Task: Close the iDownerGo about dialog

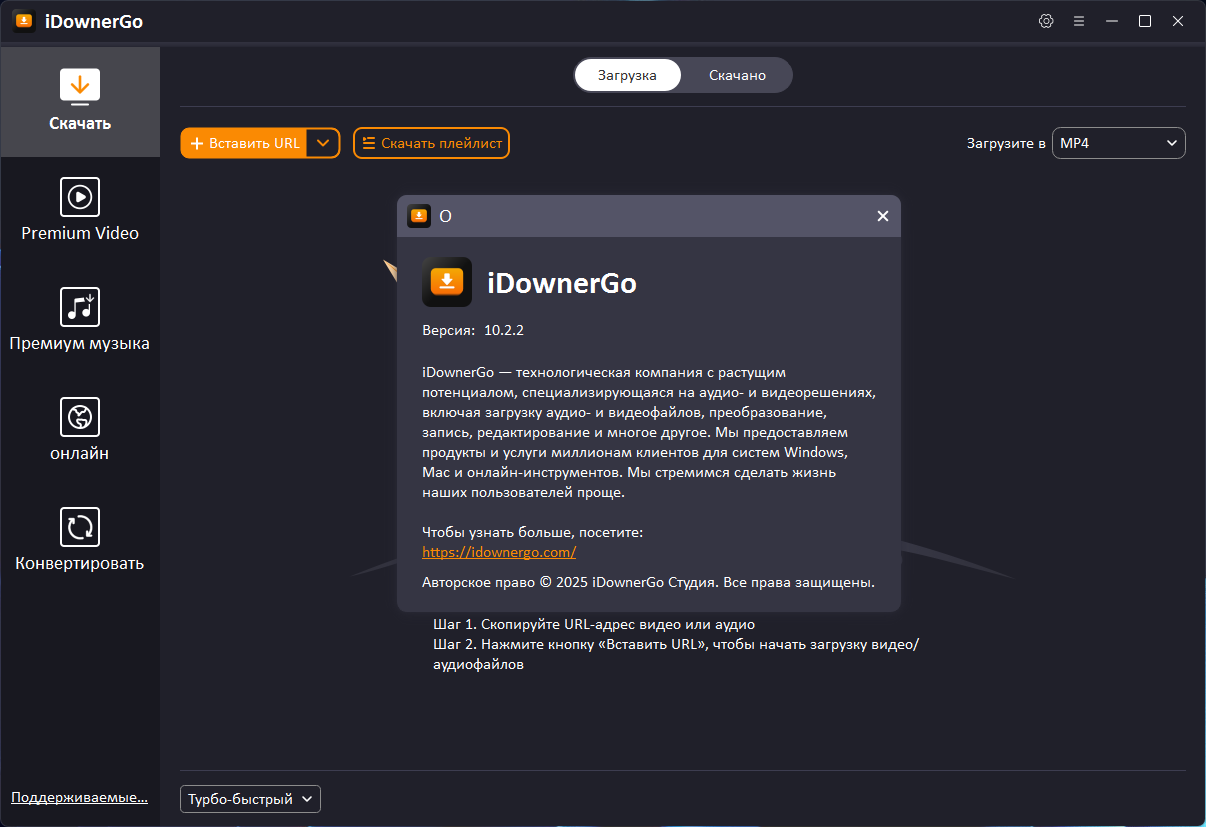Action: point(882,215)
